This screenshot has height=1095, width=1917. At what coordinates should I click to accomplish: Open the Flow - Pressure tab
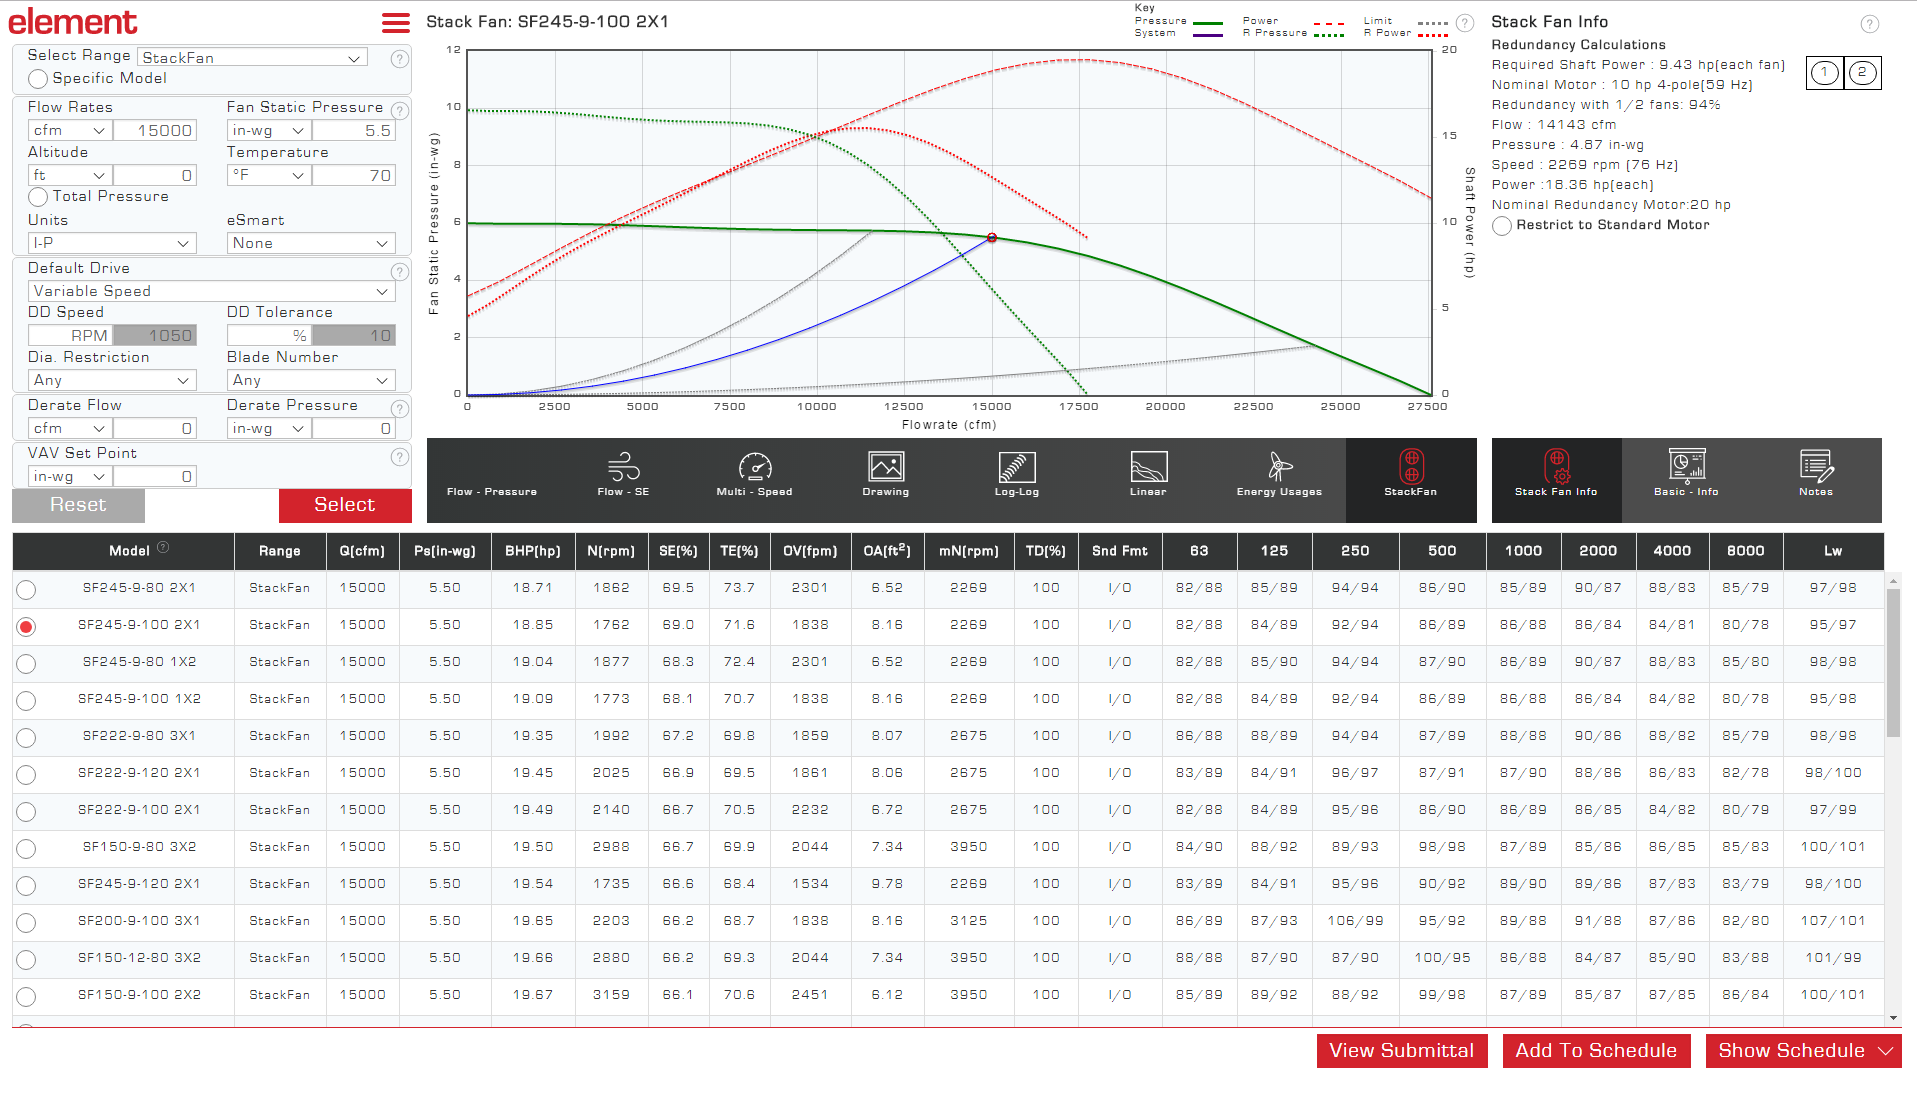(x=491, y=480)
